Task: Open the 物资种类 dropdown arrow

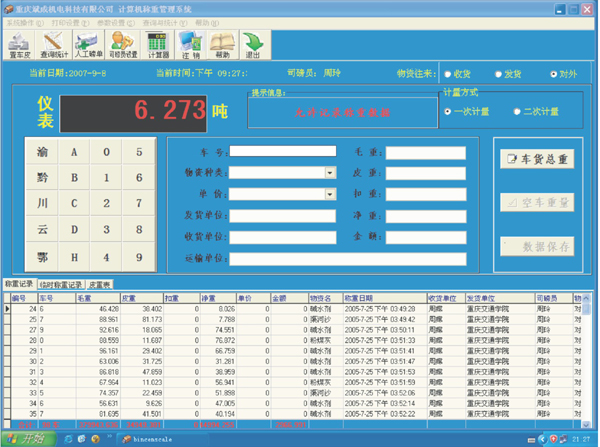Action: click(x=330, y=173)
